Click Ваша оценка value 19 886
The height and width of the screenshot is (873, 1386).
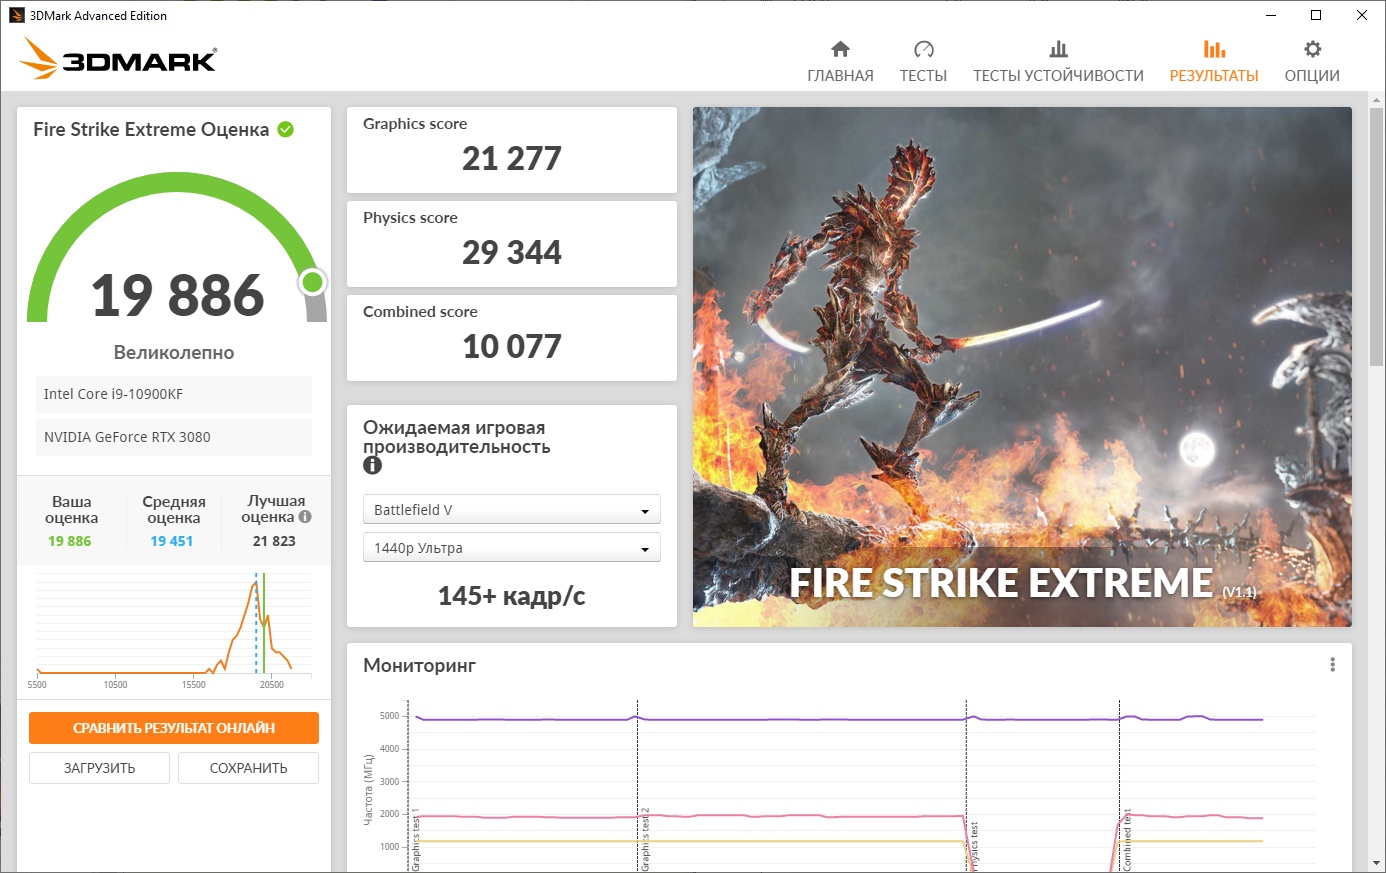(69, 541)
